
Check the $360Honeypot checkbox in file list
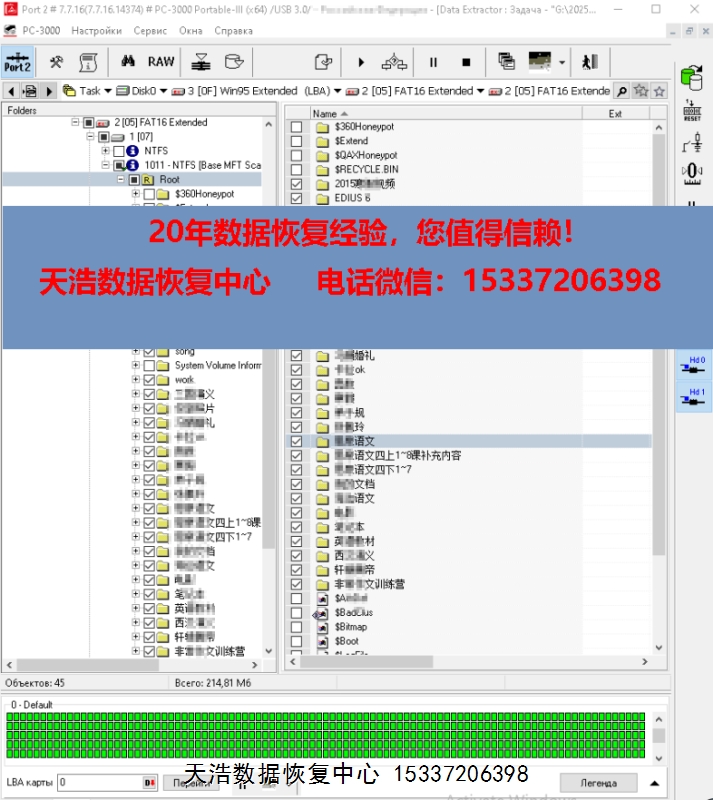click(x=295, y=128)
